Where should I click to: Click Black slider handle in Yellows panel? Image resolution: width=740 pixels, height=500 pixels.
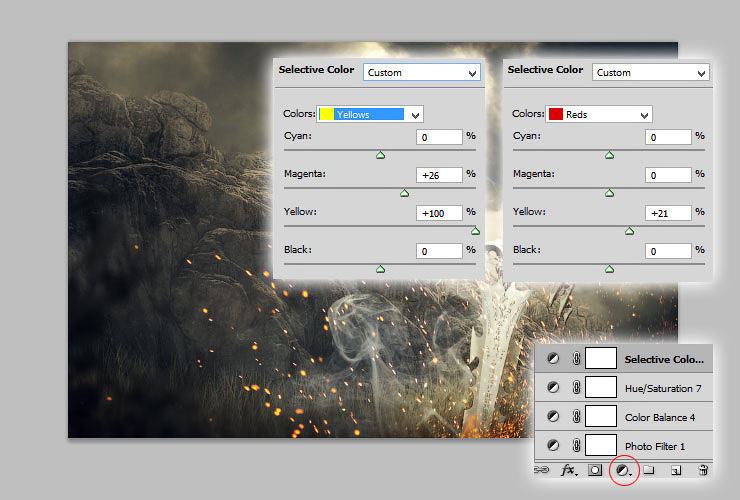pyautogui.click(x=380, y=269)
